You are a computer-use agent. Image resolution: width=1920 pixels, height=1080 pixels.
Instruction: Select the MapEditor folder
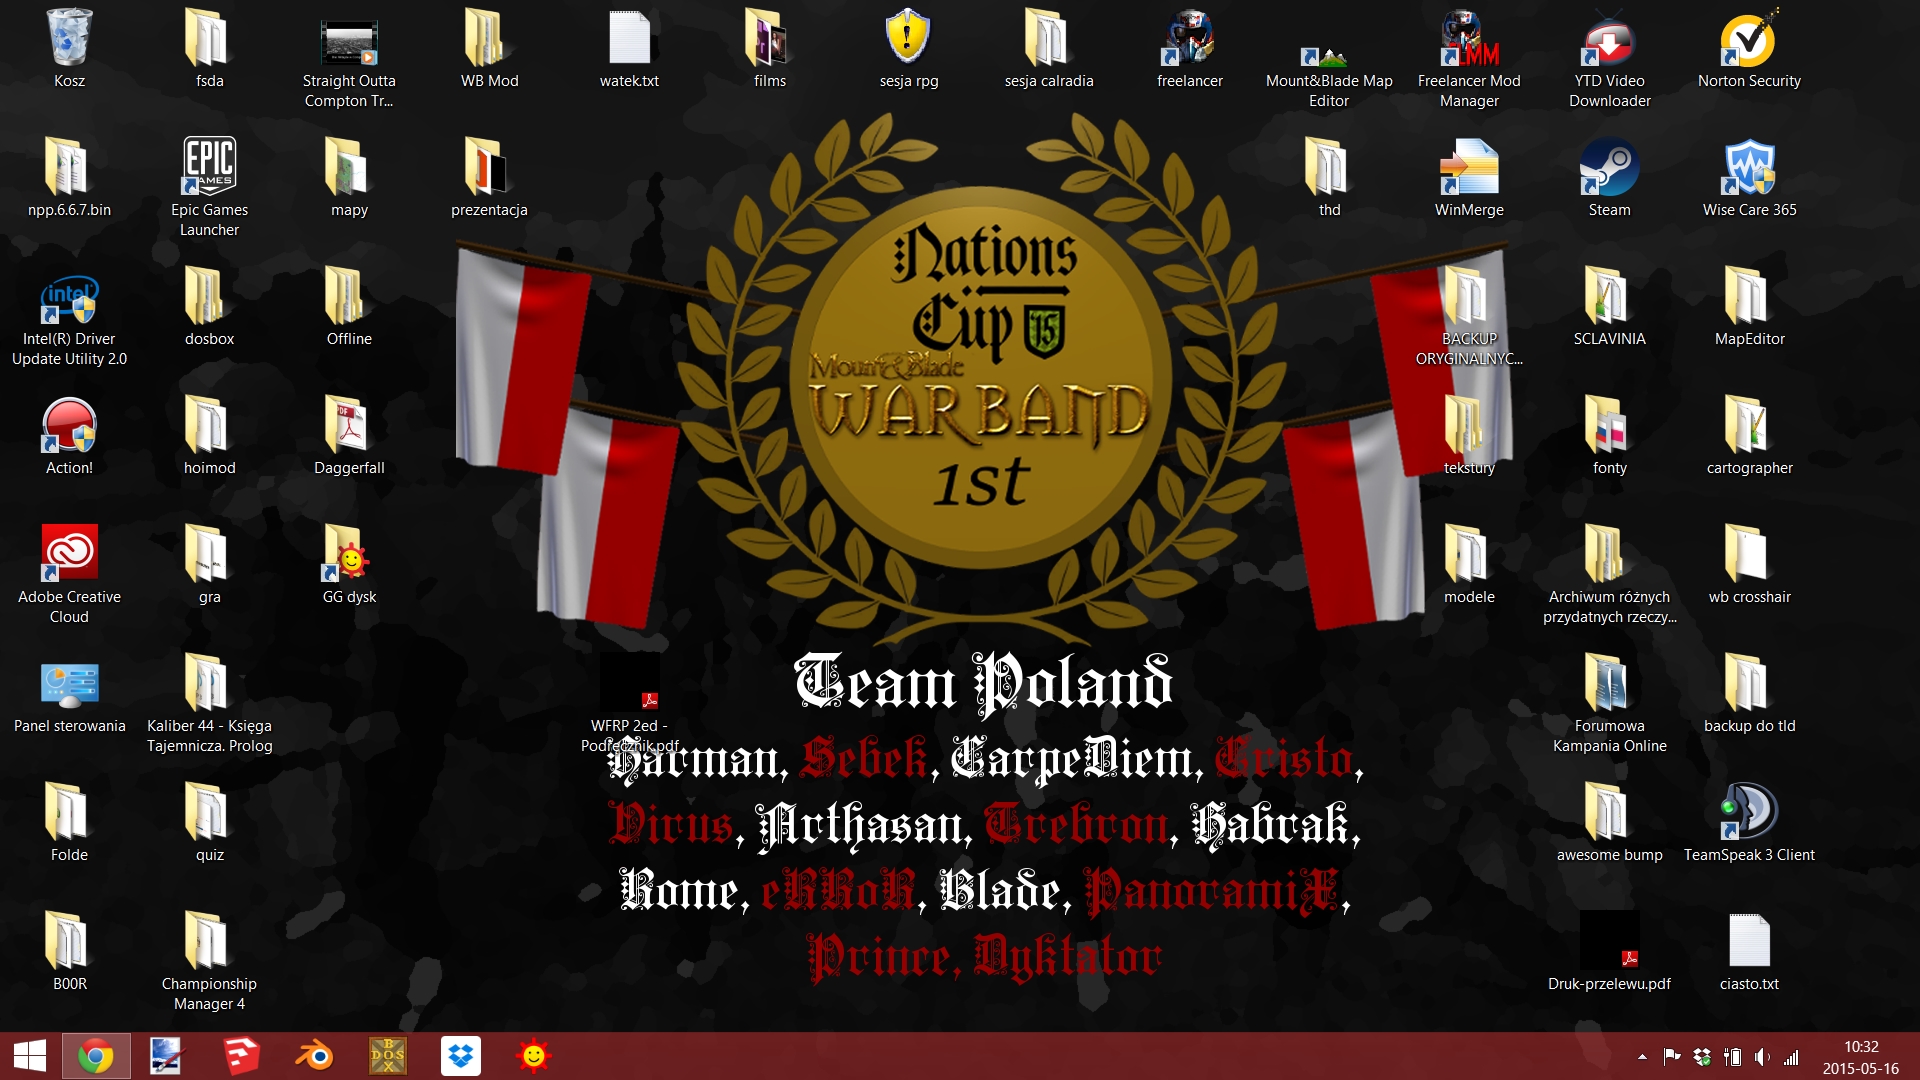(1749, 307)
